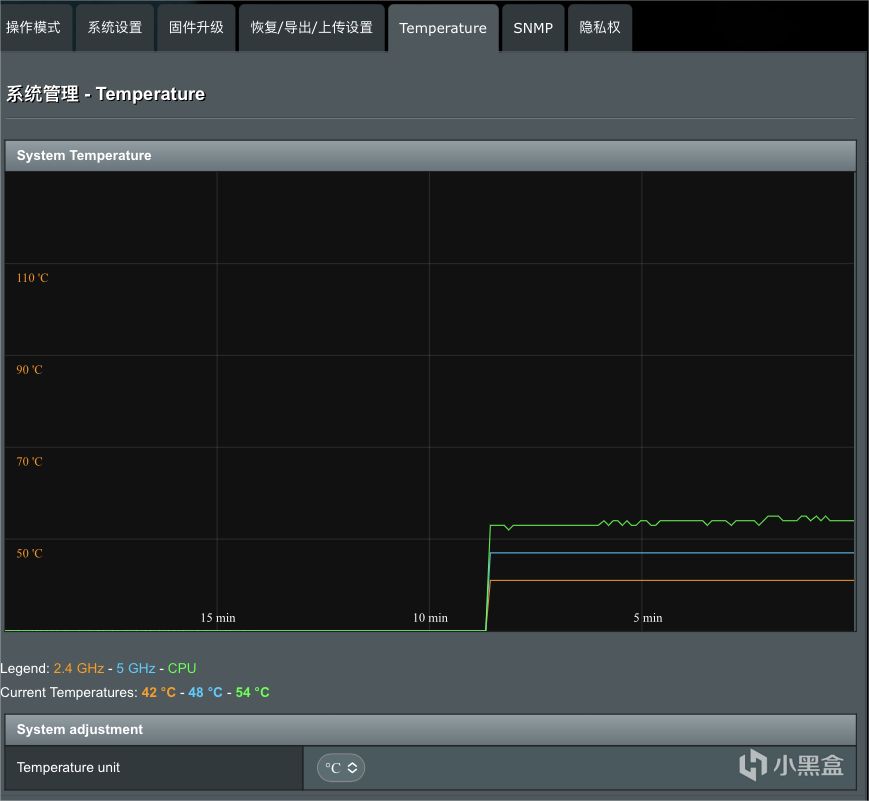
Task: Click the Temperature unit label
Action: 68,767
